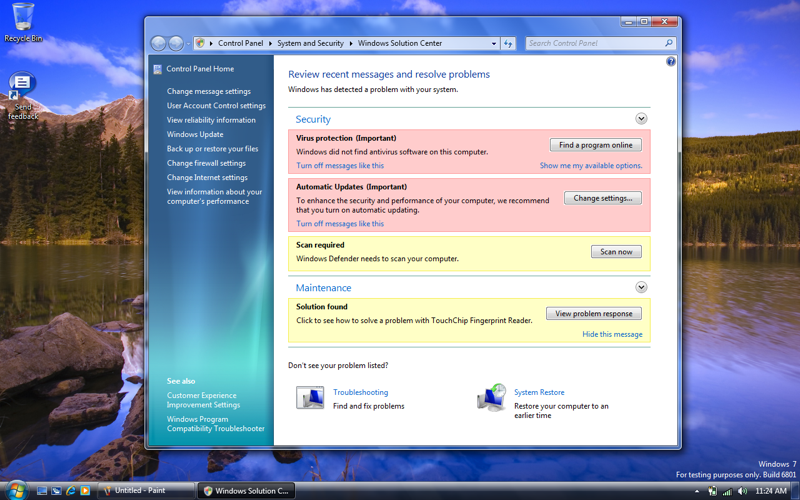Click the Troubleshooting computer icon

[310, 397]
